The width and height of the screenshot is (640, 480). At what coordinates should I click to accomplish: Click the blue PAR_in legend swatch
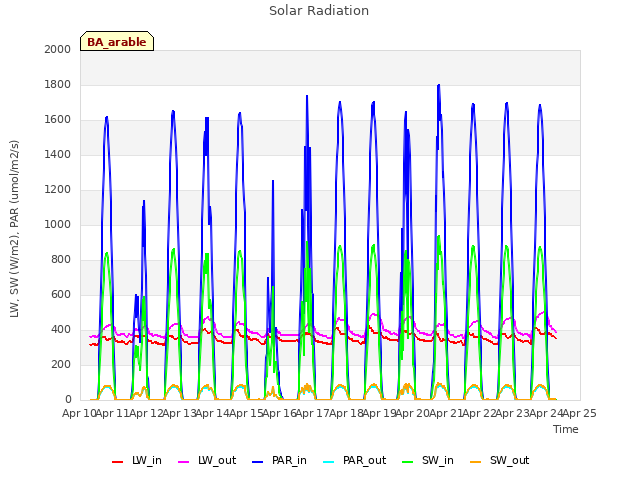[x=258, y=462]
